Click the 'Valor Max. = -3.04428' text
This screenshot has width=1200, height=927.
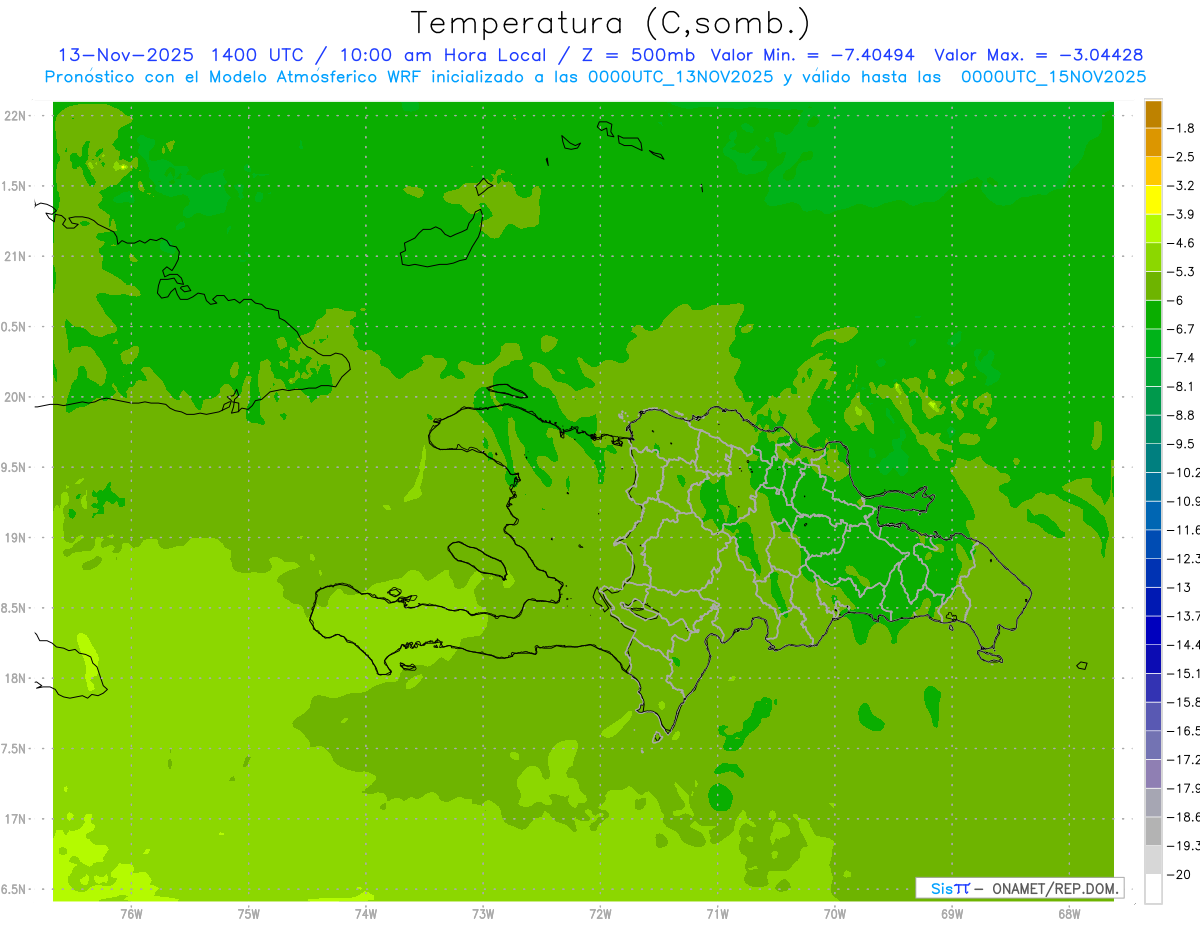tap(1039, 55)
